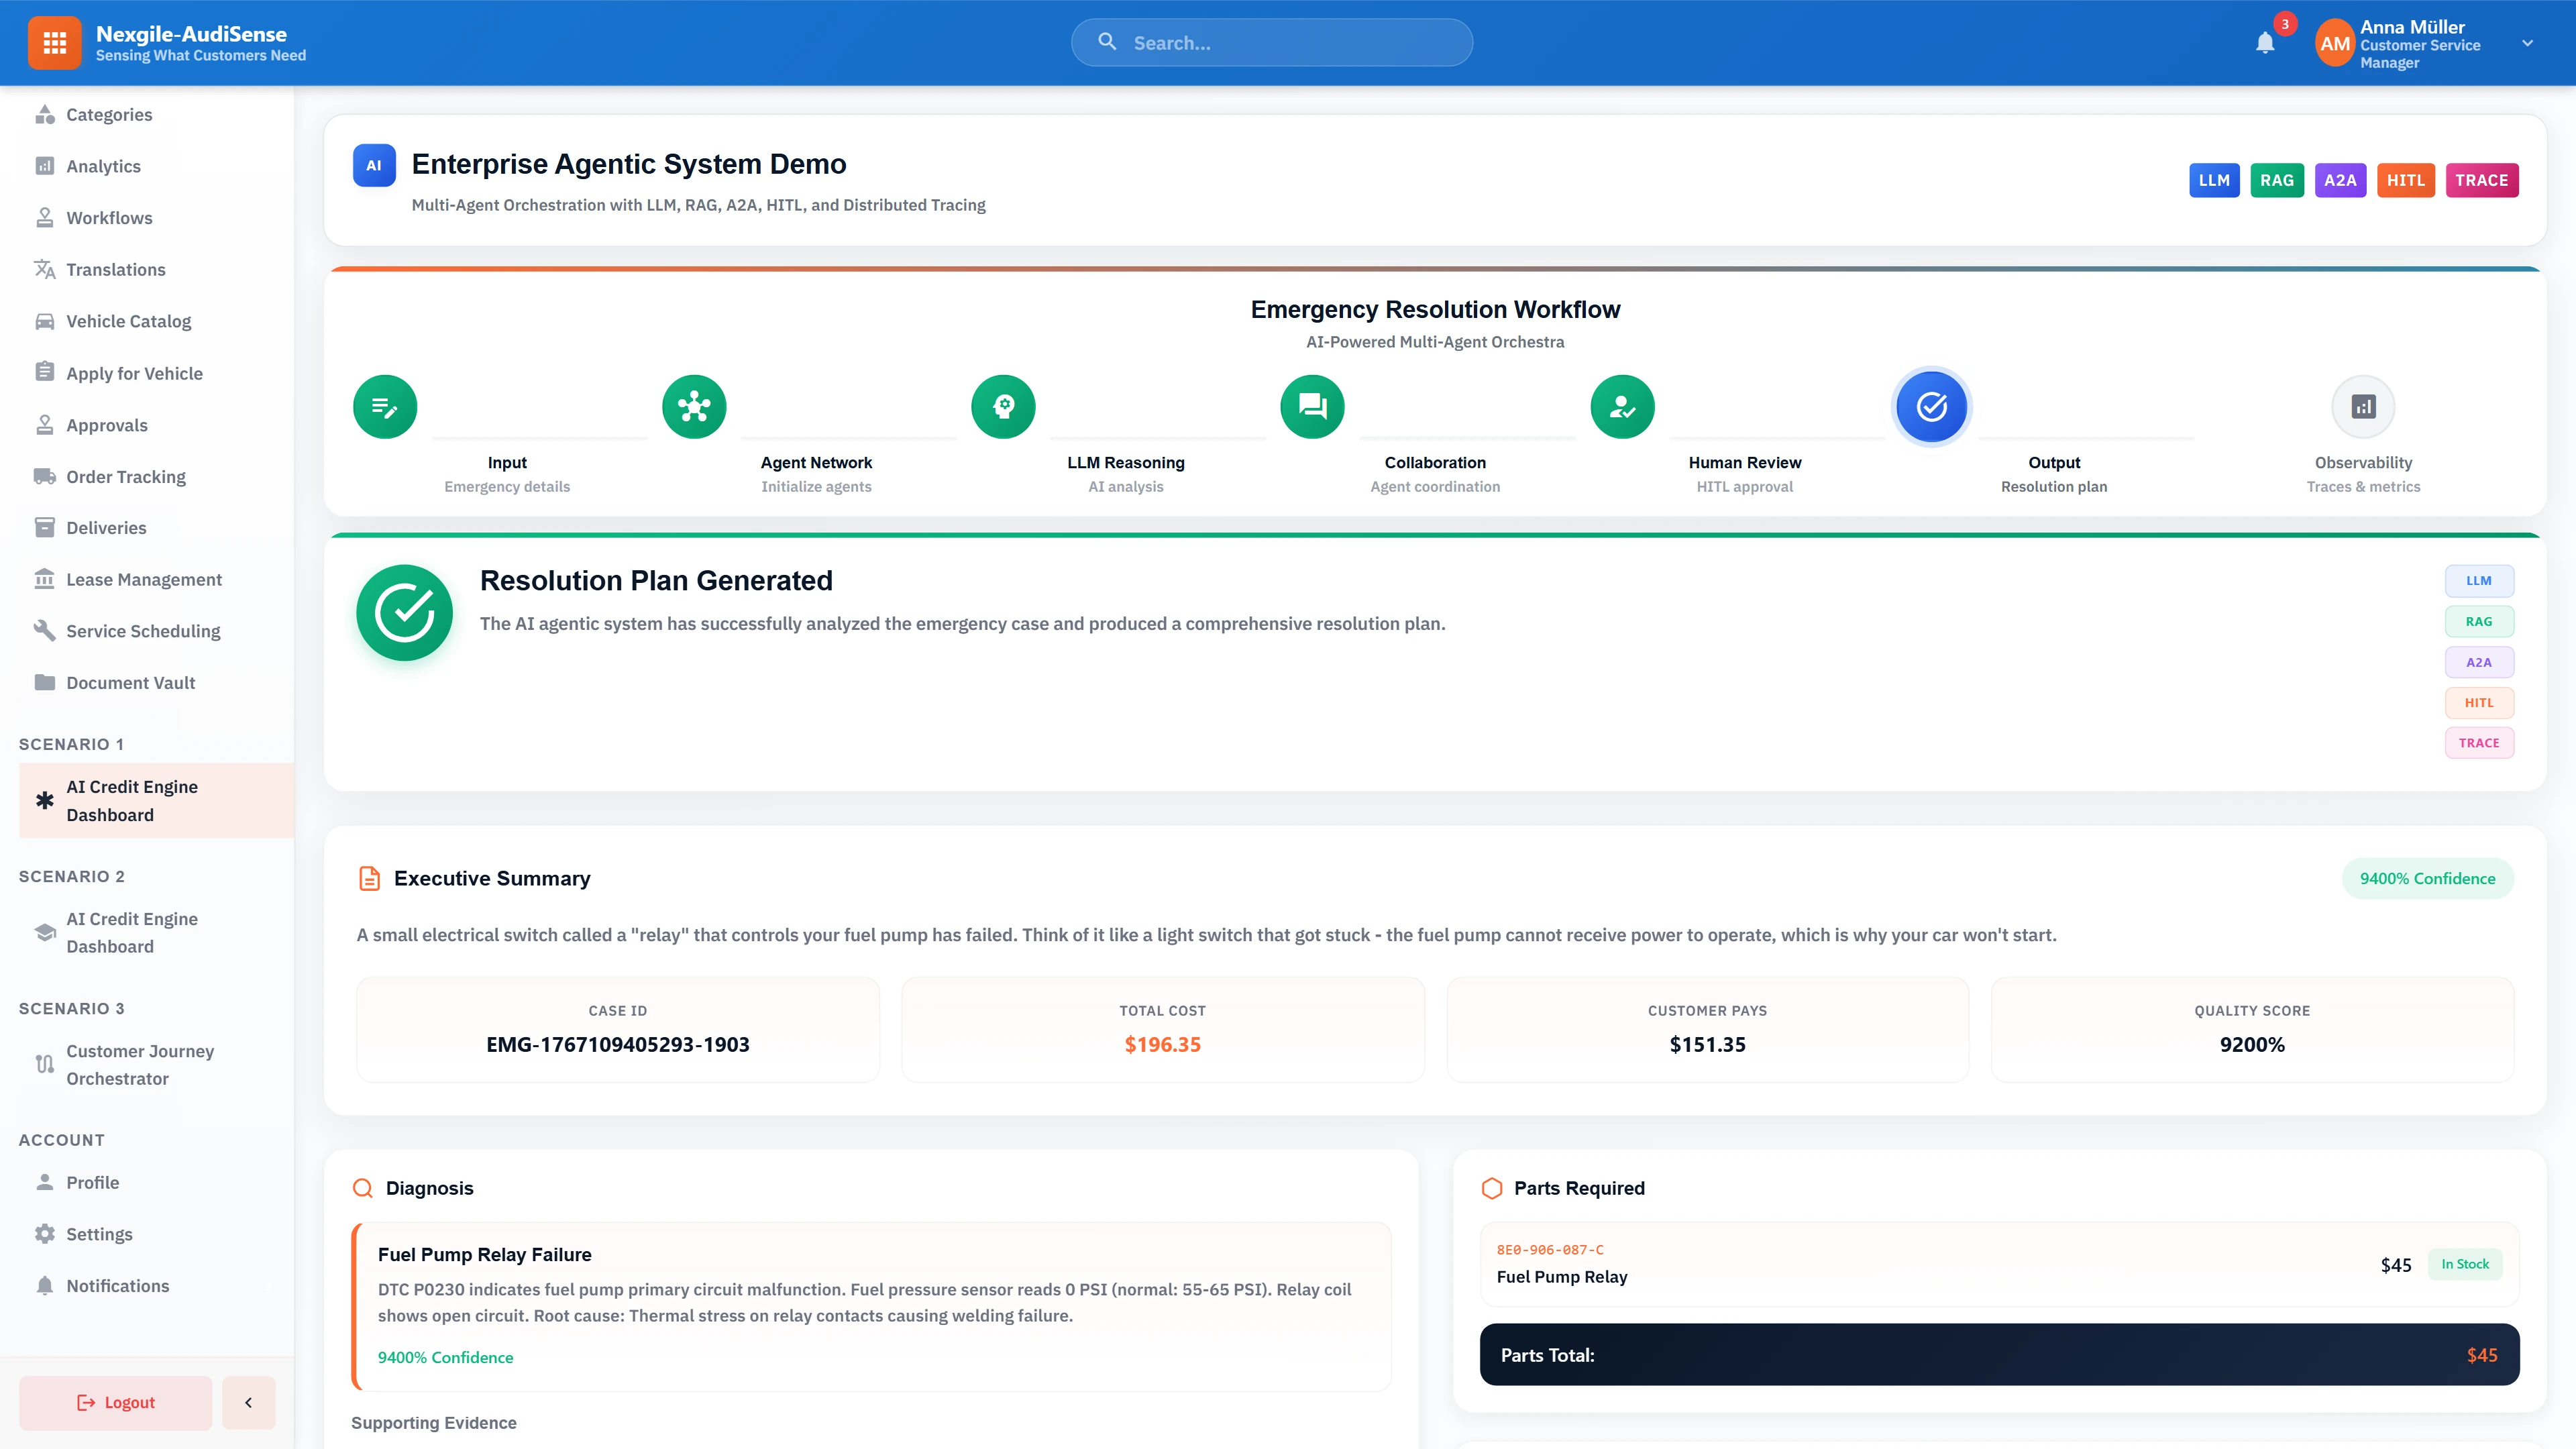Click the Logout button
Viewport: 2576px width, 1449px height.
pyautogui.click(x=115, y=1402)
